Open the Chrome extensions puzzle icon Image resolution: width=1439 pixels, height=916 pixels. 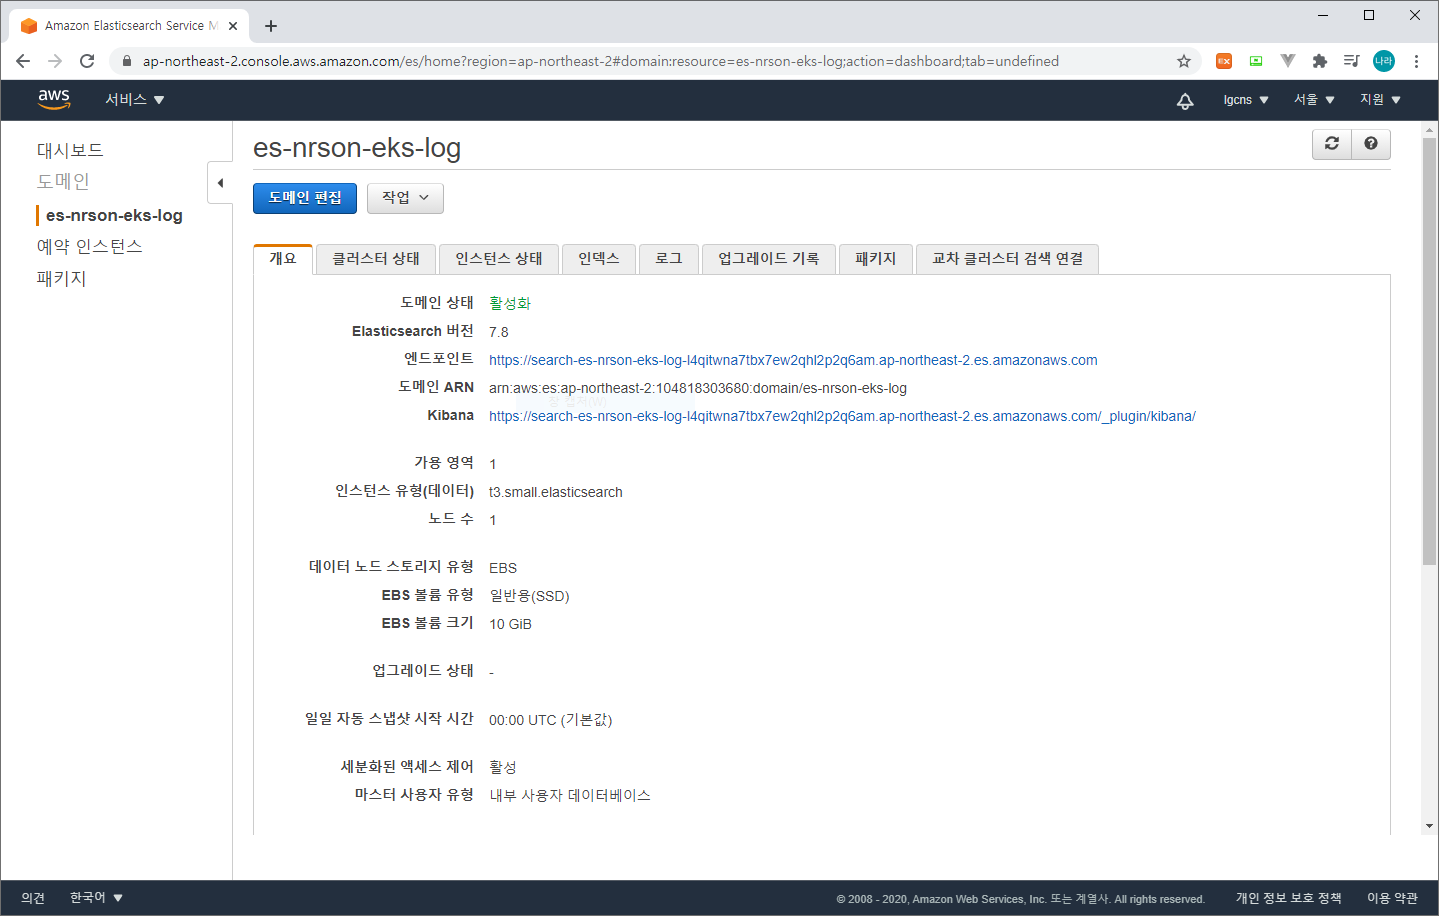pyautogui.click(x=1320, y=61)
